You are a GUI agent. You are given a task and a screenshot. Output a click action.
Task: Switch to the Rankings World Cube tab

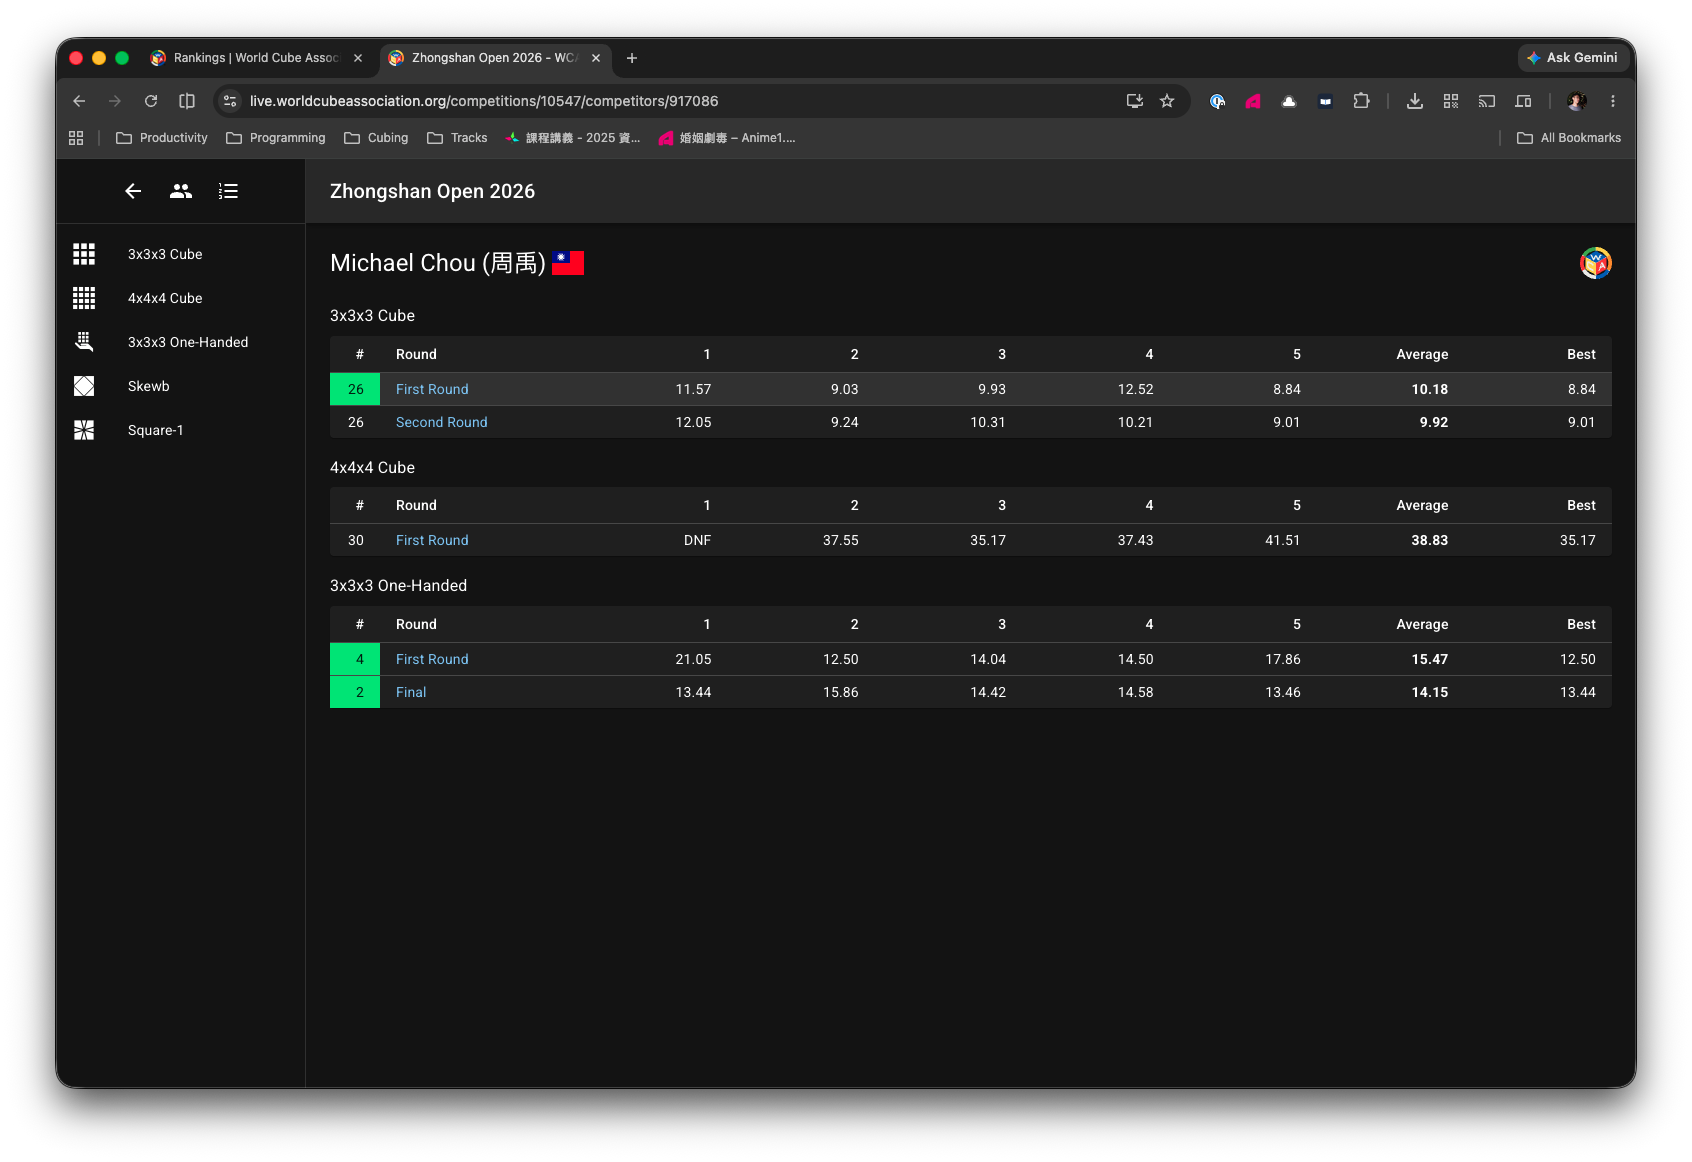(256, 58)
